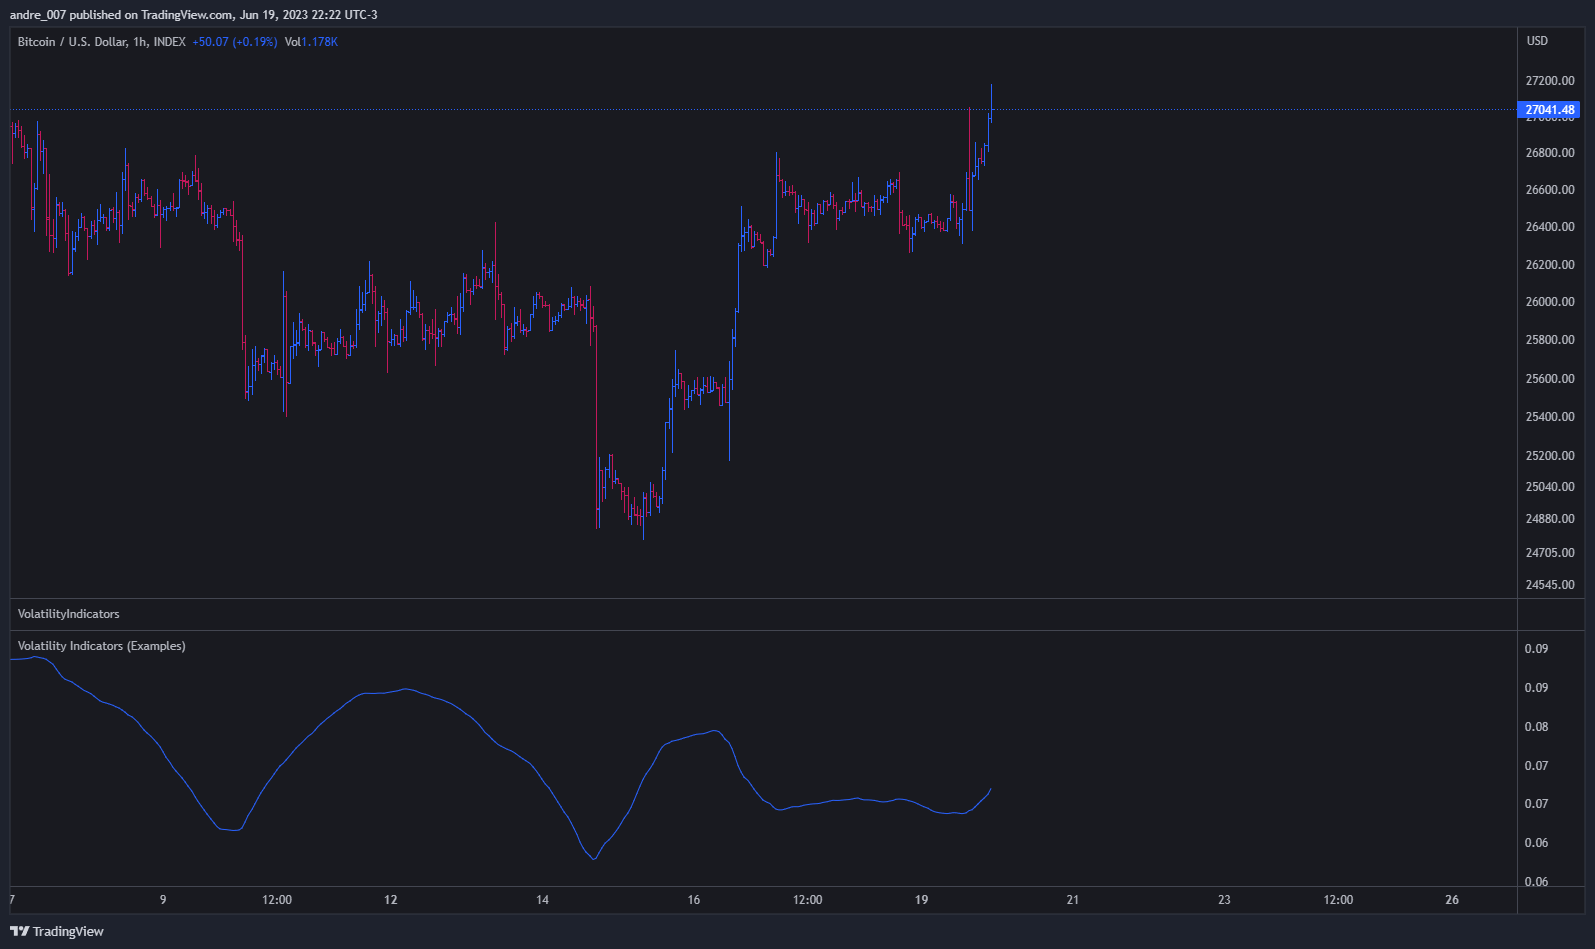Click the current price tag 27041.48
Screen dimensions: 1595x949
1549,110
